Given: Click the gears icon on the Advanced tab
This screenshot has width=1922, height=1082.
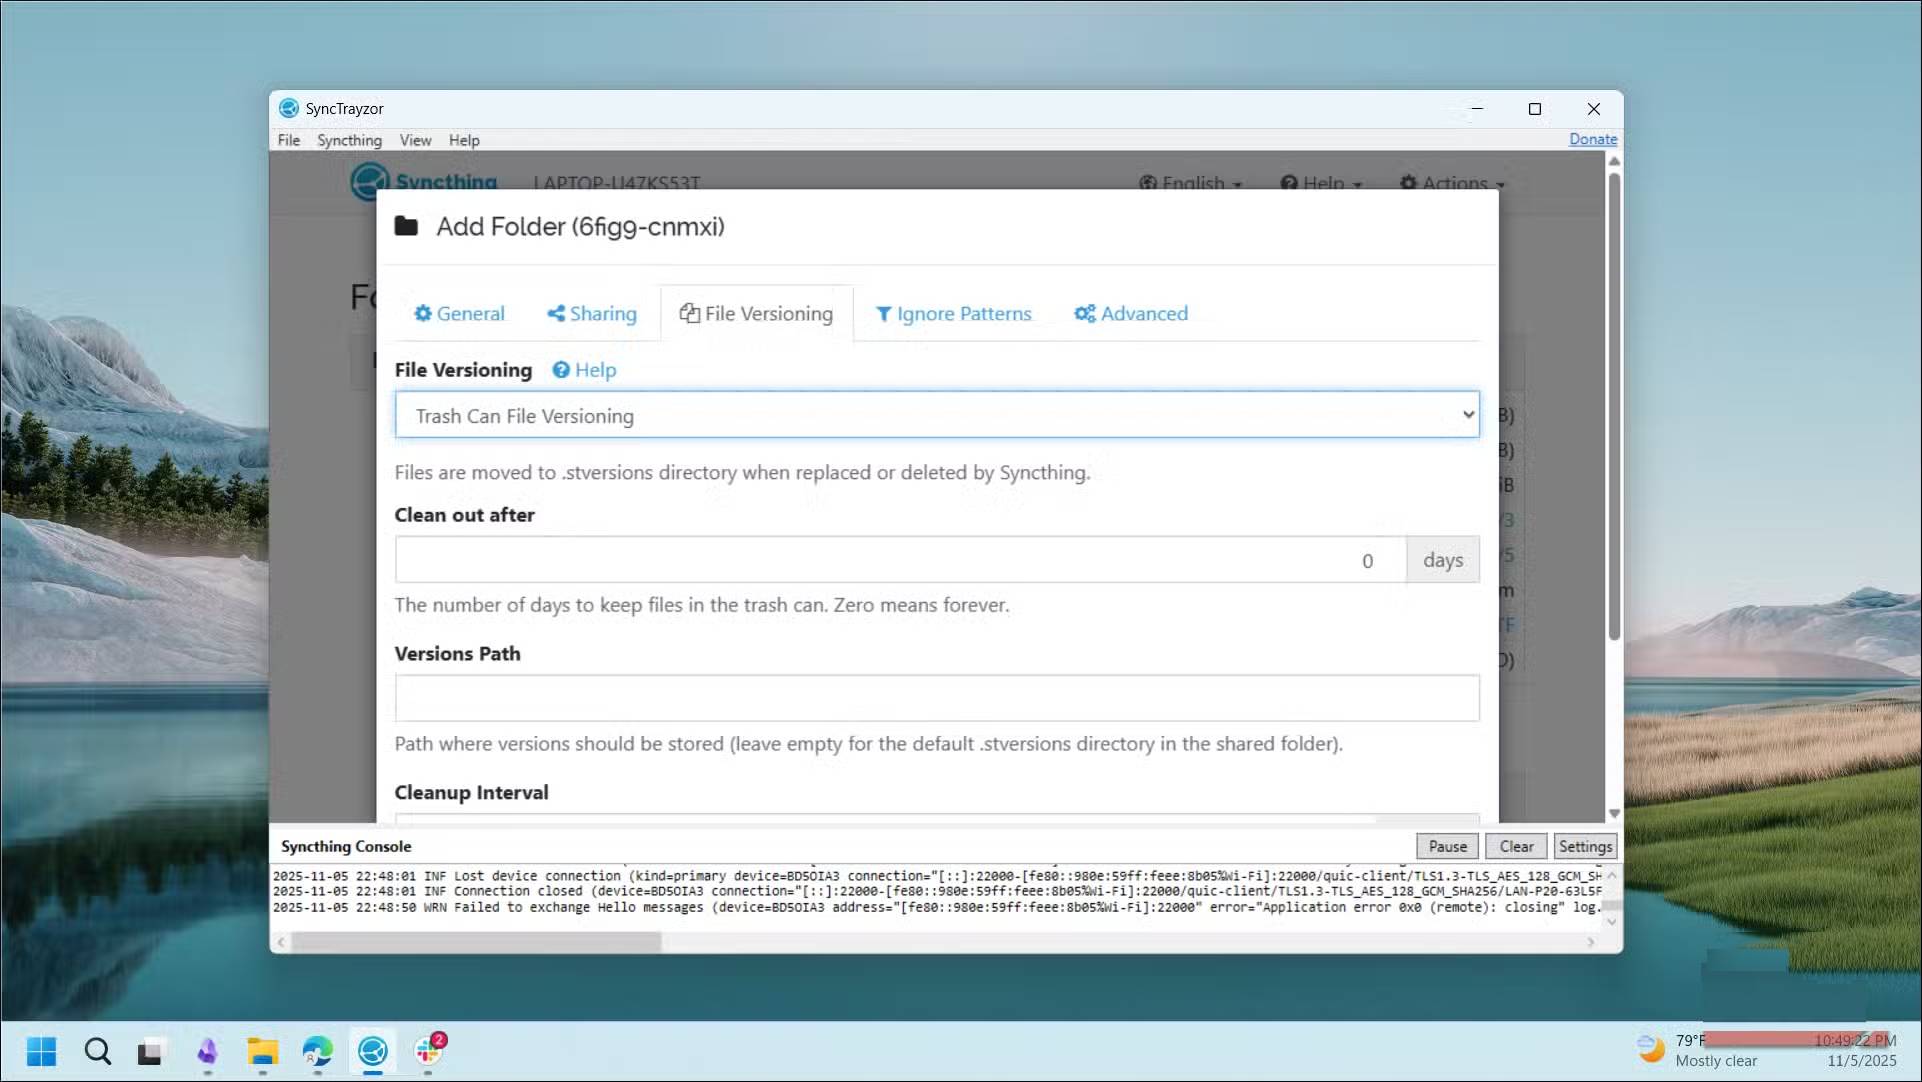Looking at the screenshot, I should coord(1086,314).
